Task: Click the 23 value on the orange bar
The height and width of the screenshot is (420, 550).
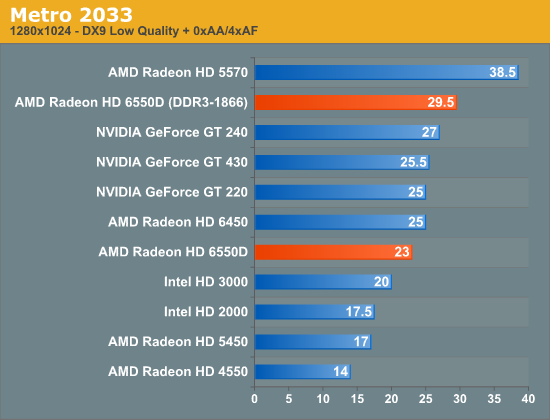Action: [402, 252]
